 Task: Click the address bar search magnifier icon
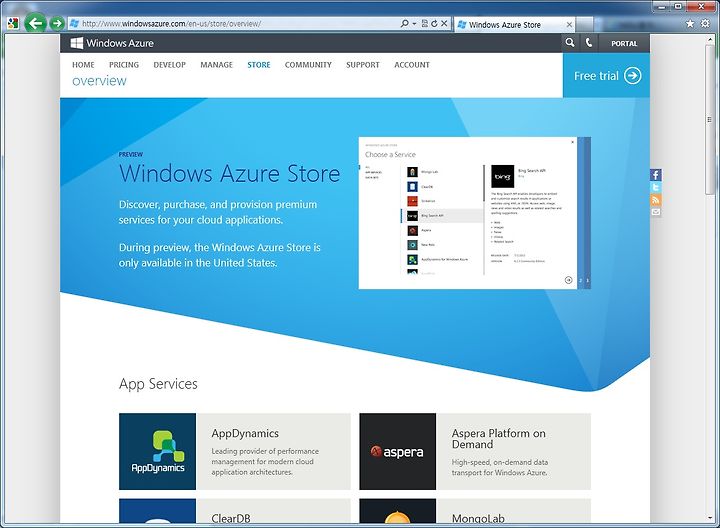(x=404, y=23)
